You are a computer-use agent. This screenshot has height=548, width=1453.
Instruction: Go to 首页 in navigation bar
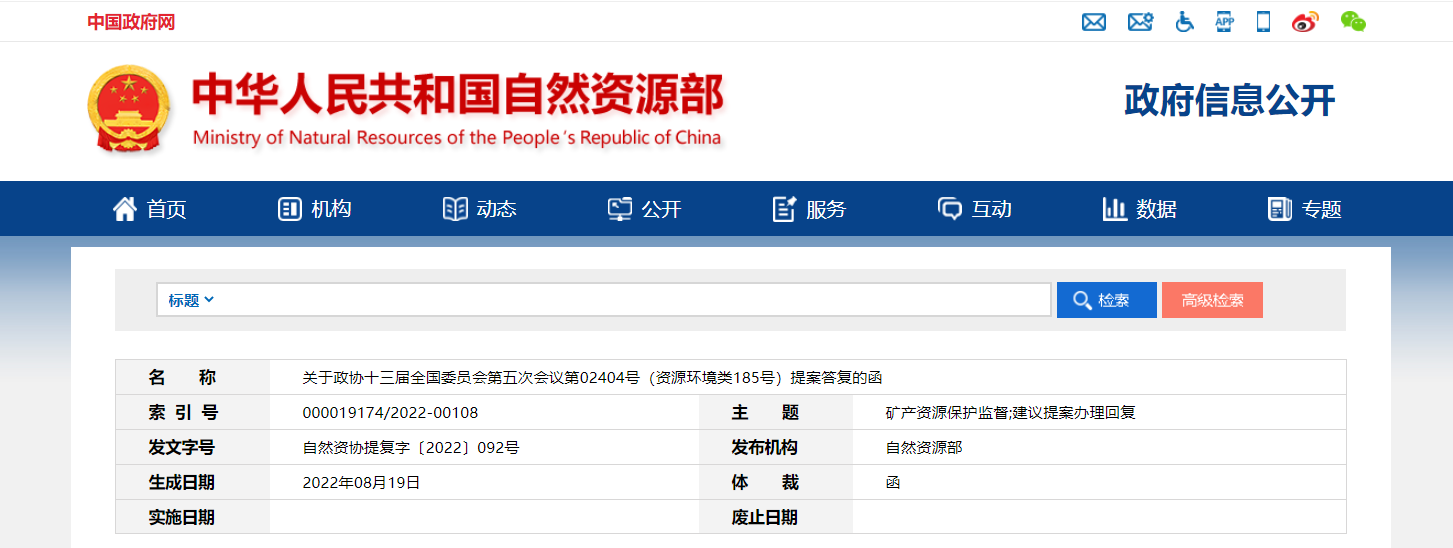tap(150, 209)
